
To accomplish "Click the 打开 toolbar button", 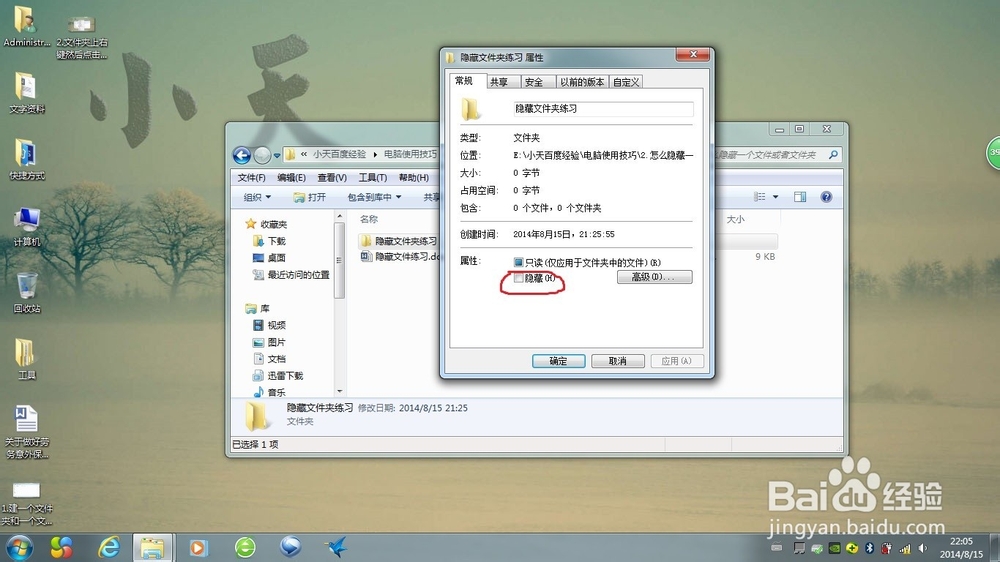I will pyautogui.click(x=309, y=197).
